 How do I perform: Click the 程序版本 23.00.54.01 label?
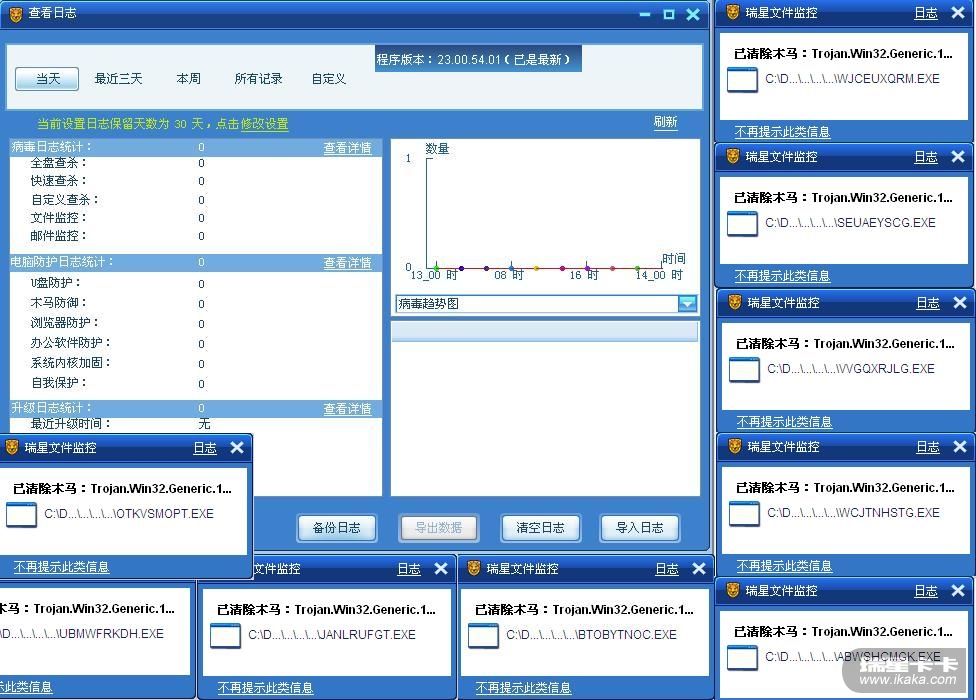coord(478,59)
